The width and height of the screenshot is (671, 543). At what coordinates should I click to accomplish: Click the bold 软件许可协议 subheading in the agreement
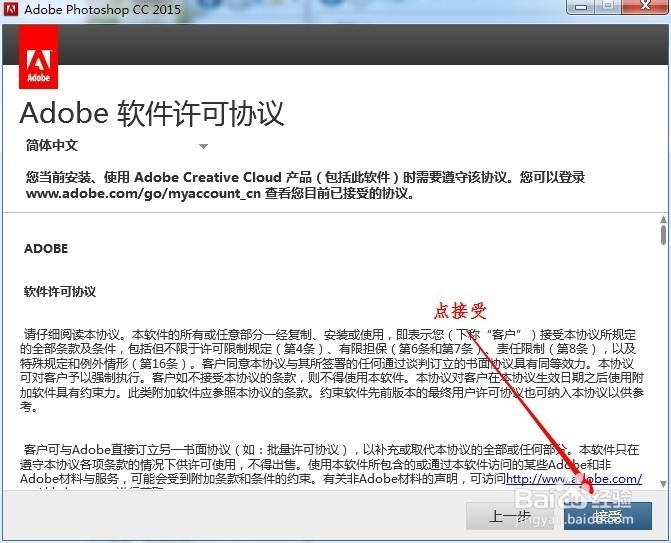60,292
